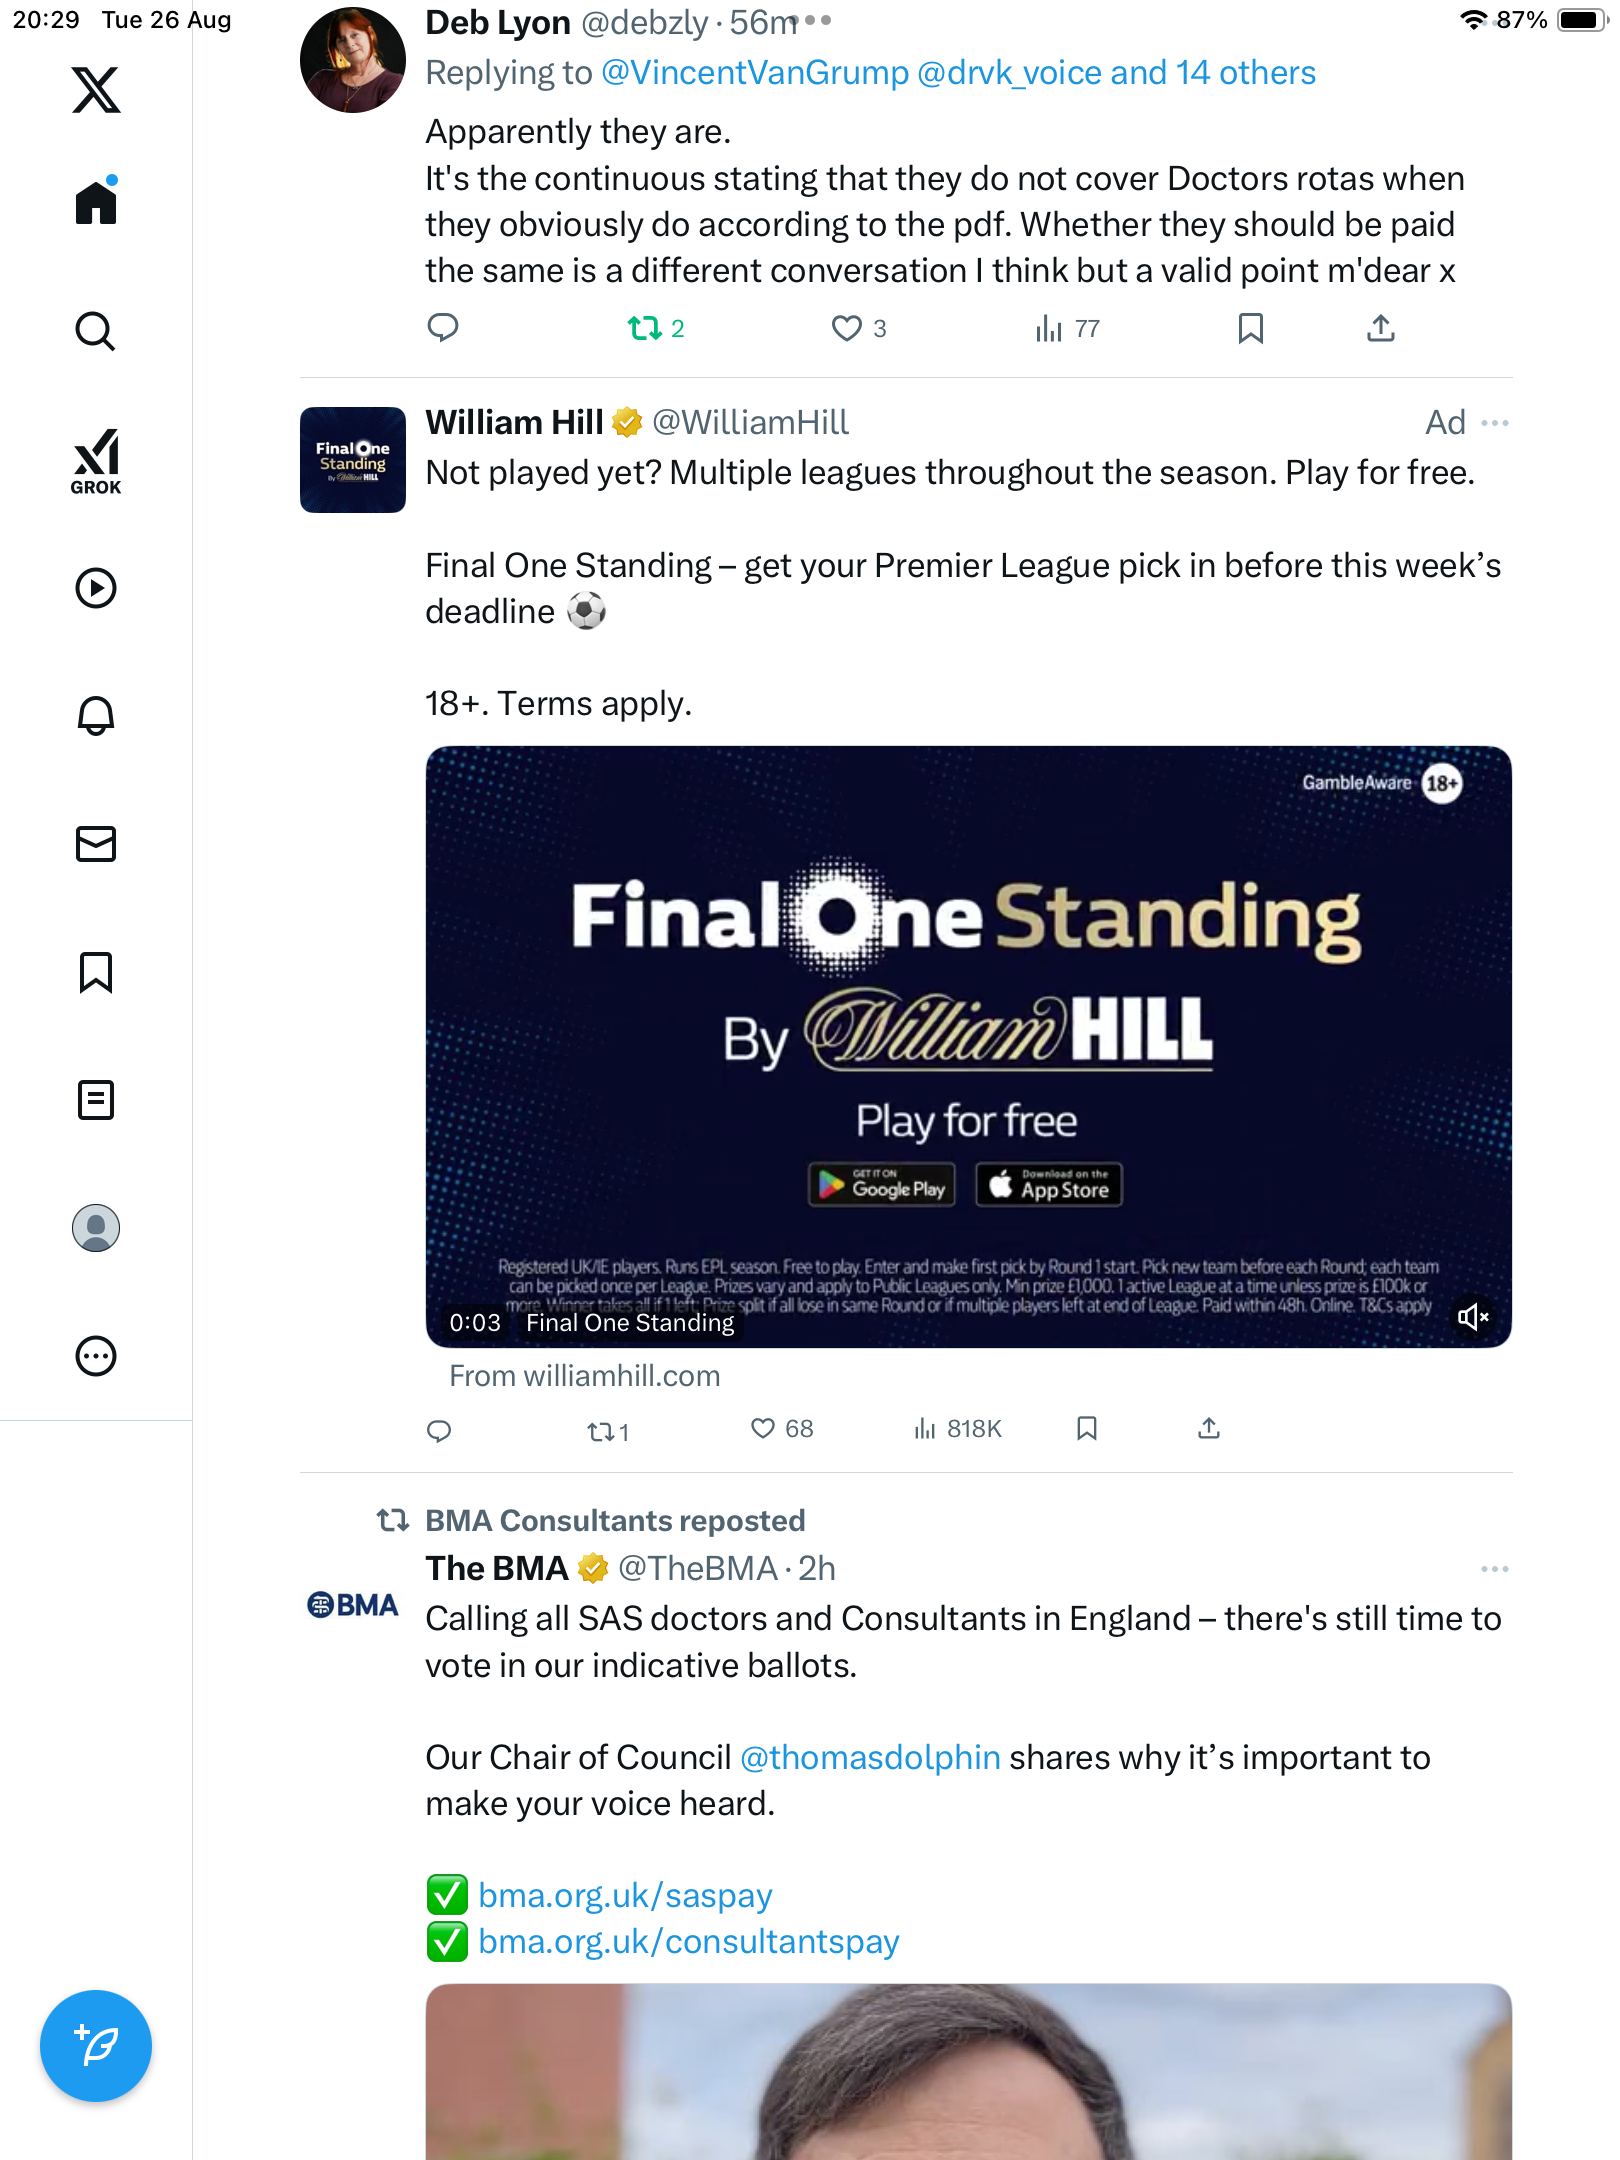Viewport: 1620px width, 2160px height.
Task: Bookmark the William Hill ad post
Action: point(1087,1428)
